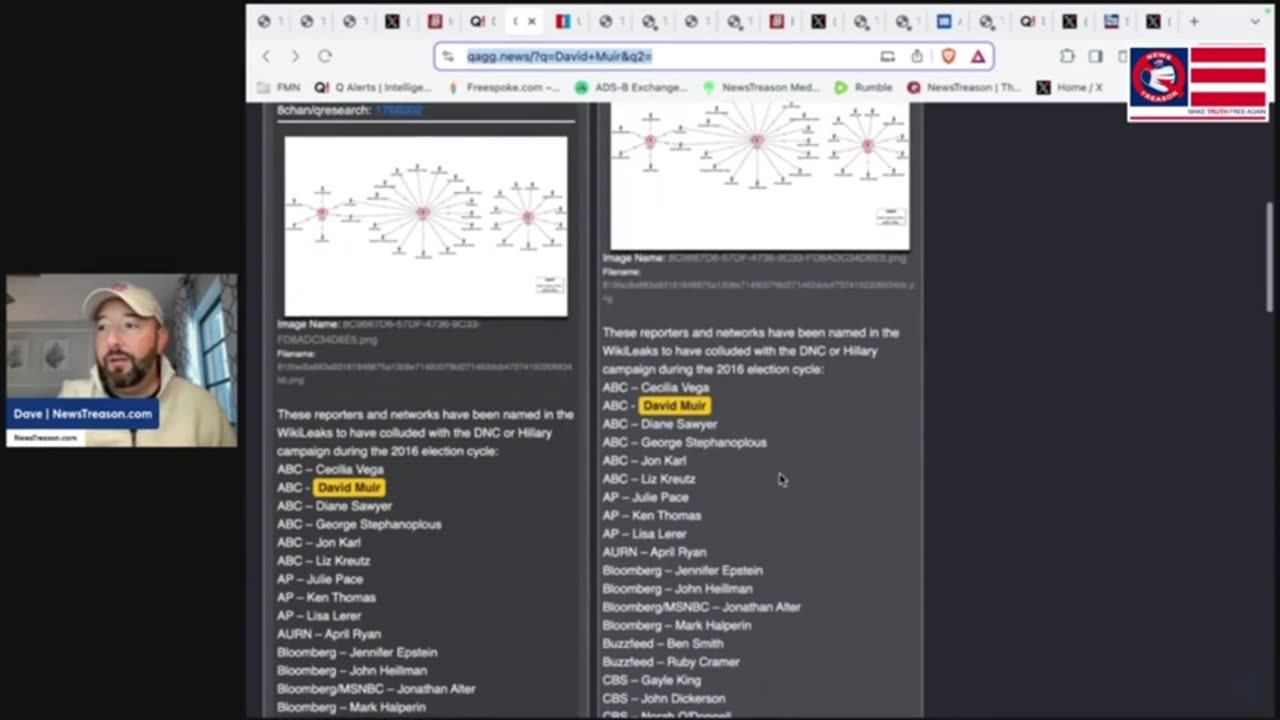
Task: Open the Brave Rewards triangle icon
Action: [x=977, y=57]
